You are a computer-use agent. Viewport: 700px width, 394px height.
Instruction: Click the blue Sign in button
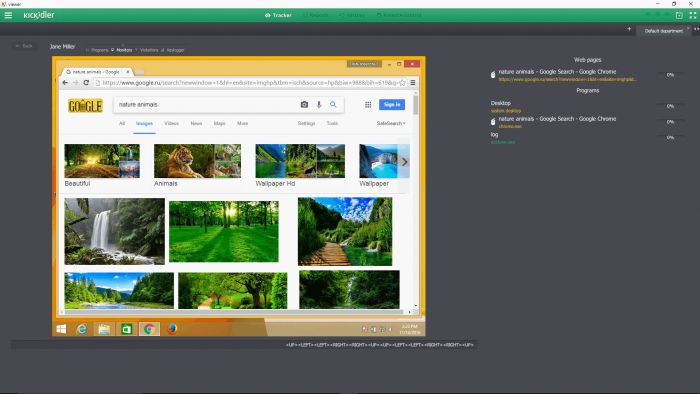[x=392, y=104]
